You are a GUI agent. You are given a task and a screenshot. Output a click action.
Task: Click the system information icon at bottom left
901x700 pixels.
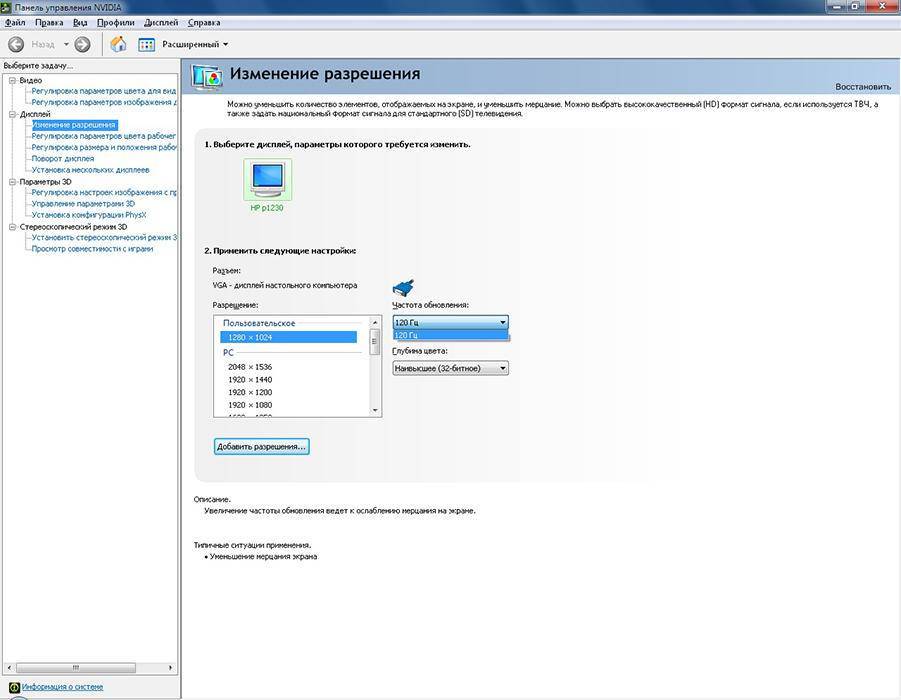(14, 687)
